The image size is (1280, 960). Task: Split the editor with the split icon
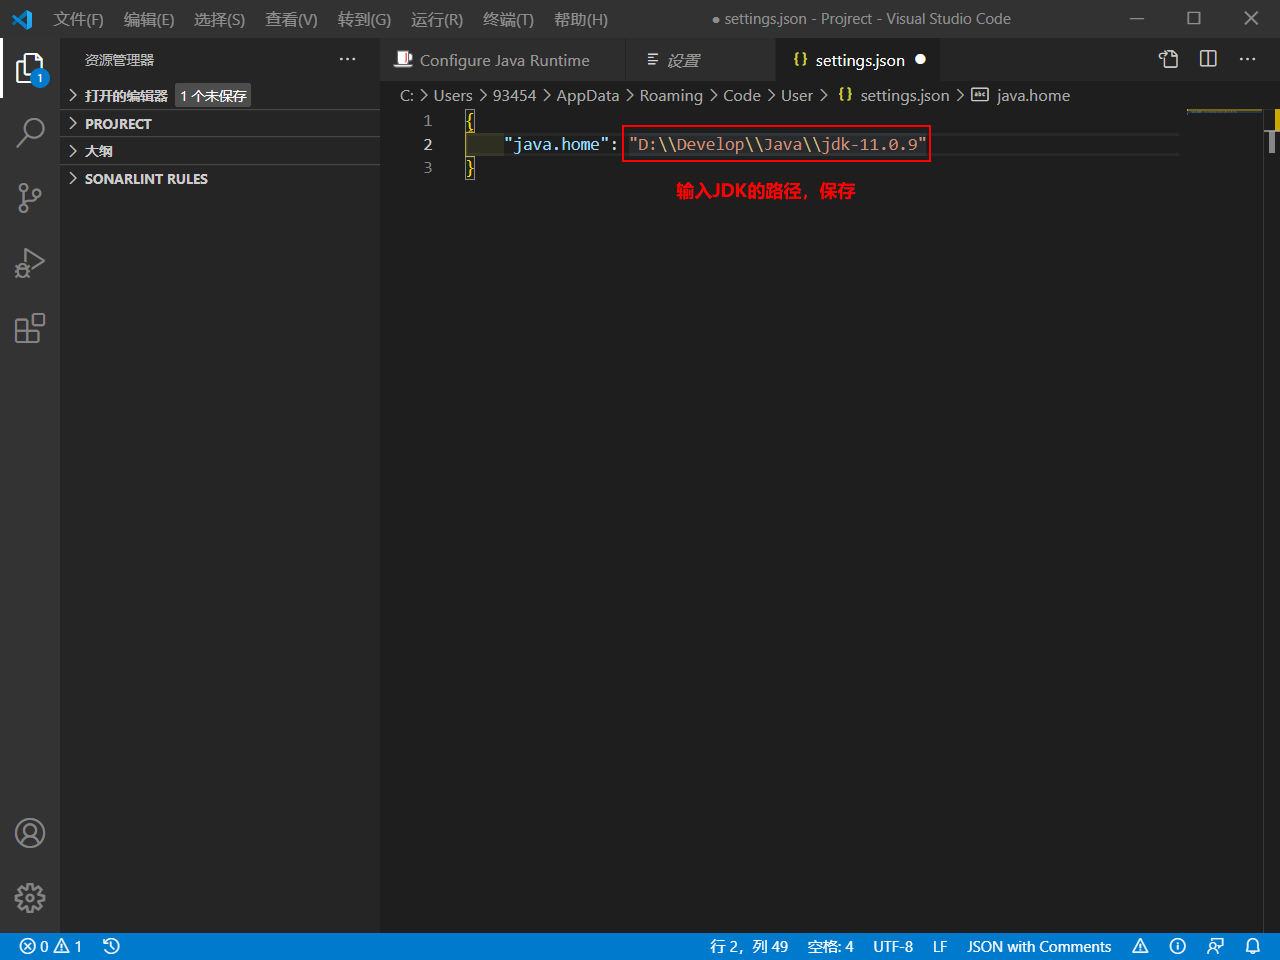pyautogui.click(x=1207, y=59)
